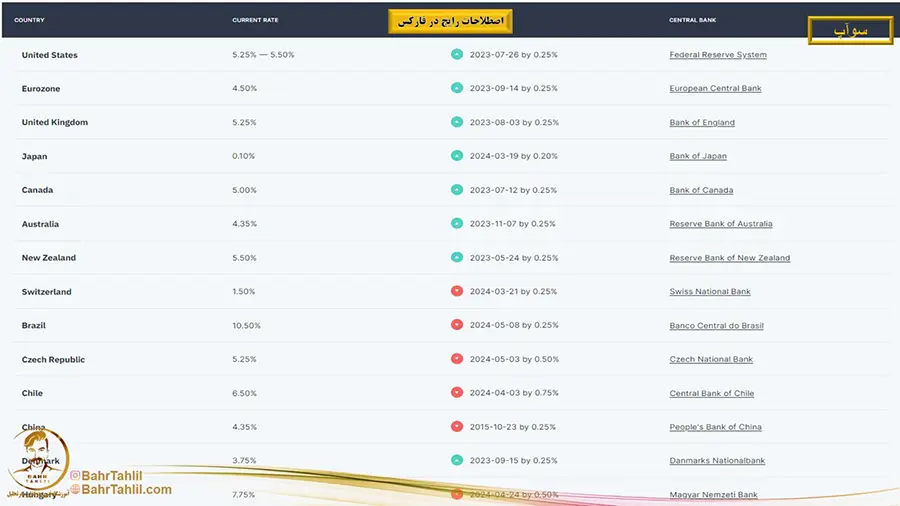Click the green up arrow in Canada row
The height and width of the screenshot is (506, 900).
coord(457,190)
